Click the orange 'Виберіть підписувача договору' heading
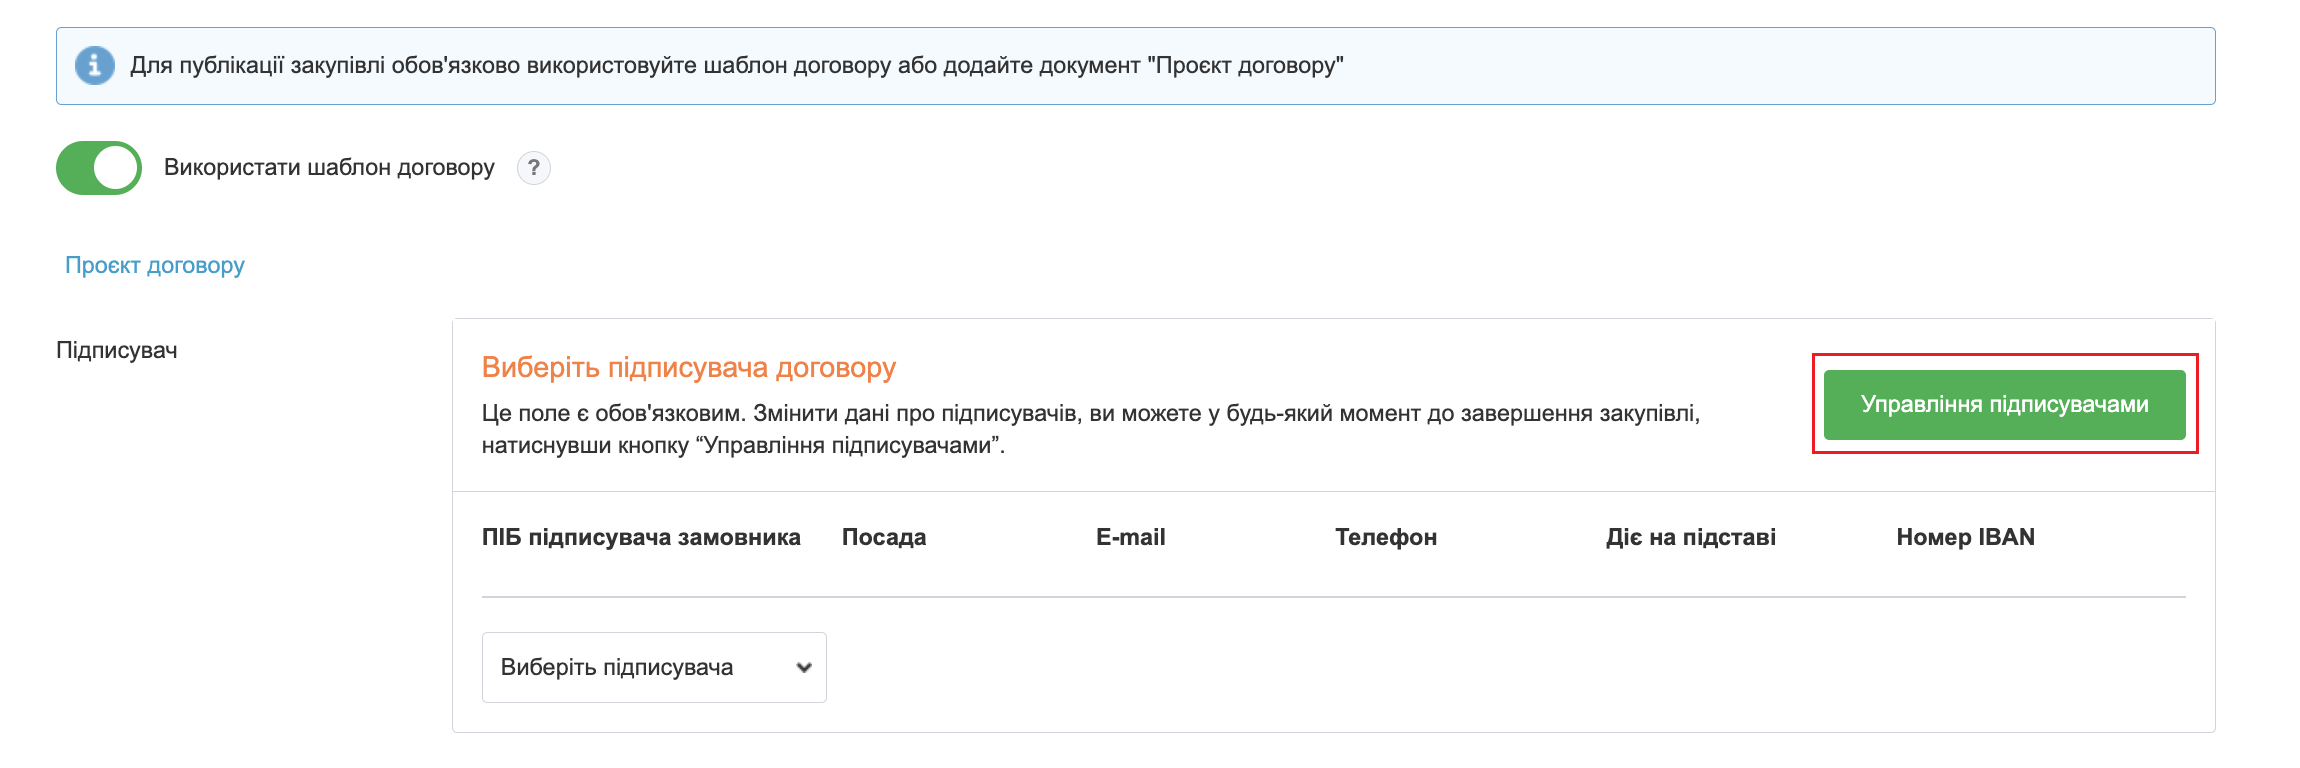This screenshot has width=2300, height=768. (x=689, y=368)
